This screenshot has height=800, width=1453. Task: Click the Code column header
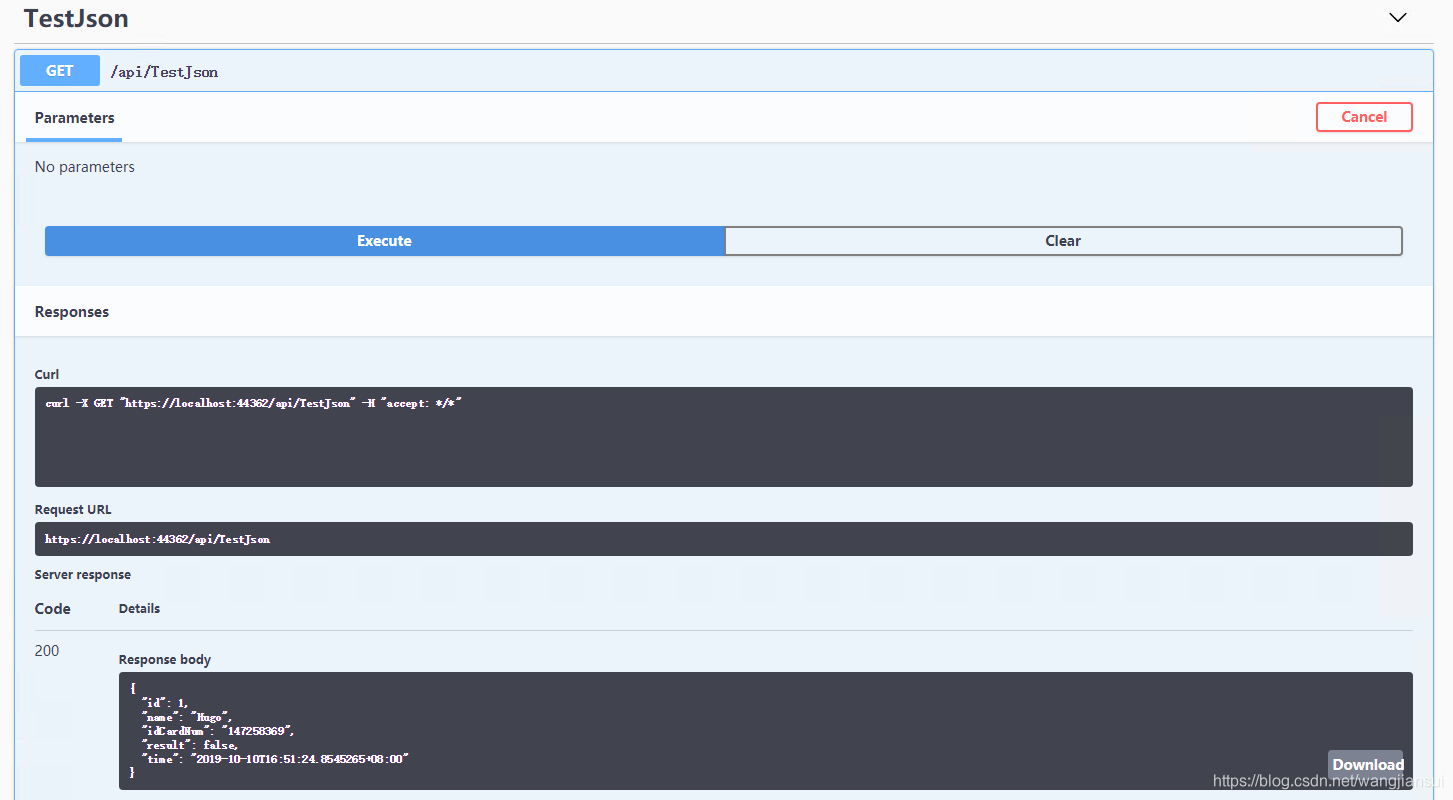coord(53,608)
